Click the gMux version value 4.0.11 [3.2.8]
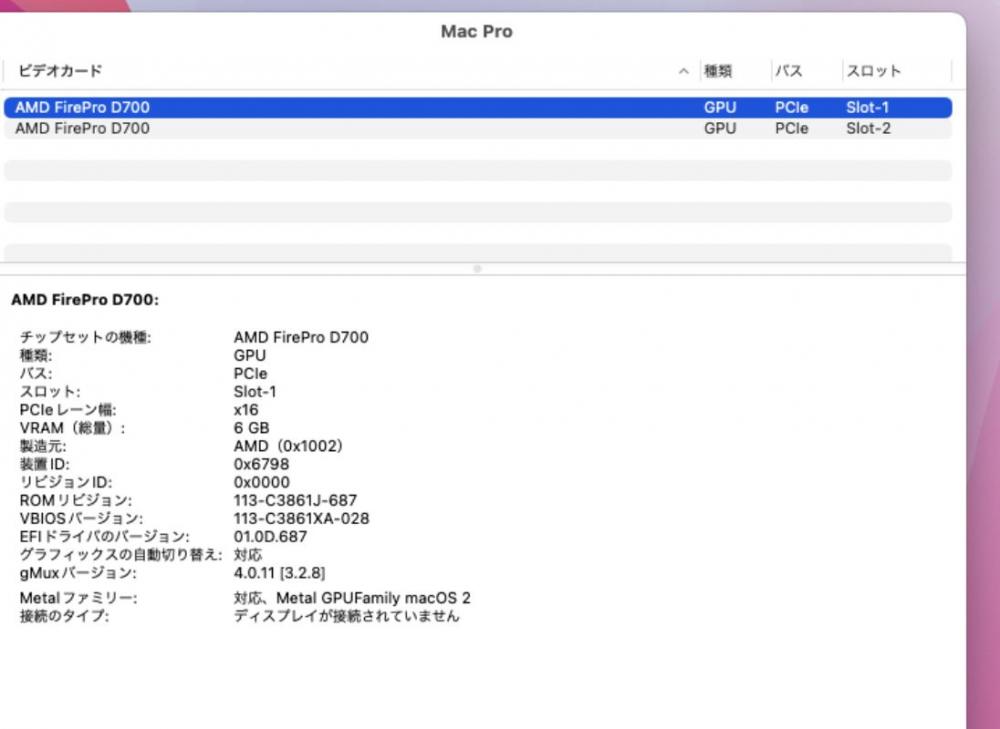 (x=279, y=573)
